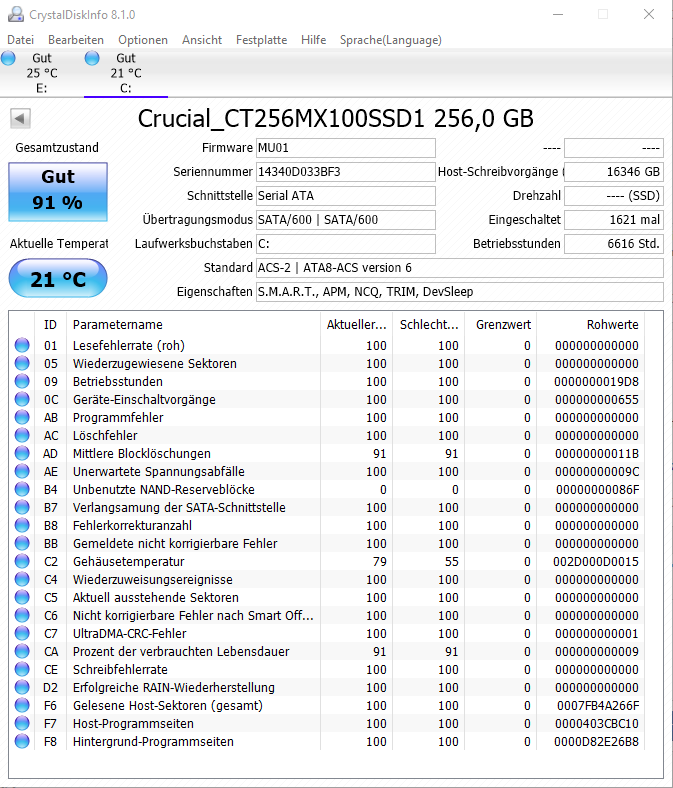The width and height of the screenshot is (673, 788).
Task: Click the Schnittstelle field Serial ATA
Action: [346, 195]
